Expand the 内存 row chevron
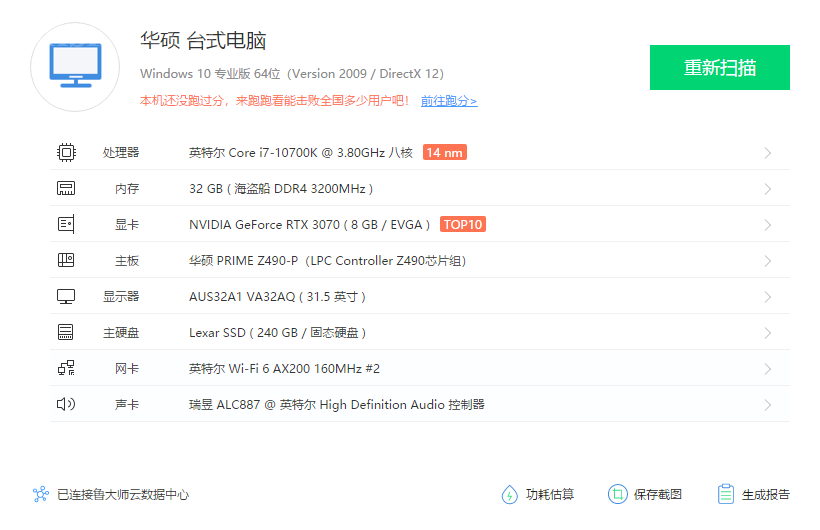820x530 pixels. [768, 189]
